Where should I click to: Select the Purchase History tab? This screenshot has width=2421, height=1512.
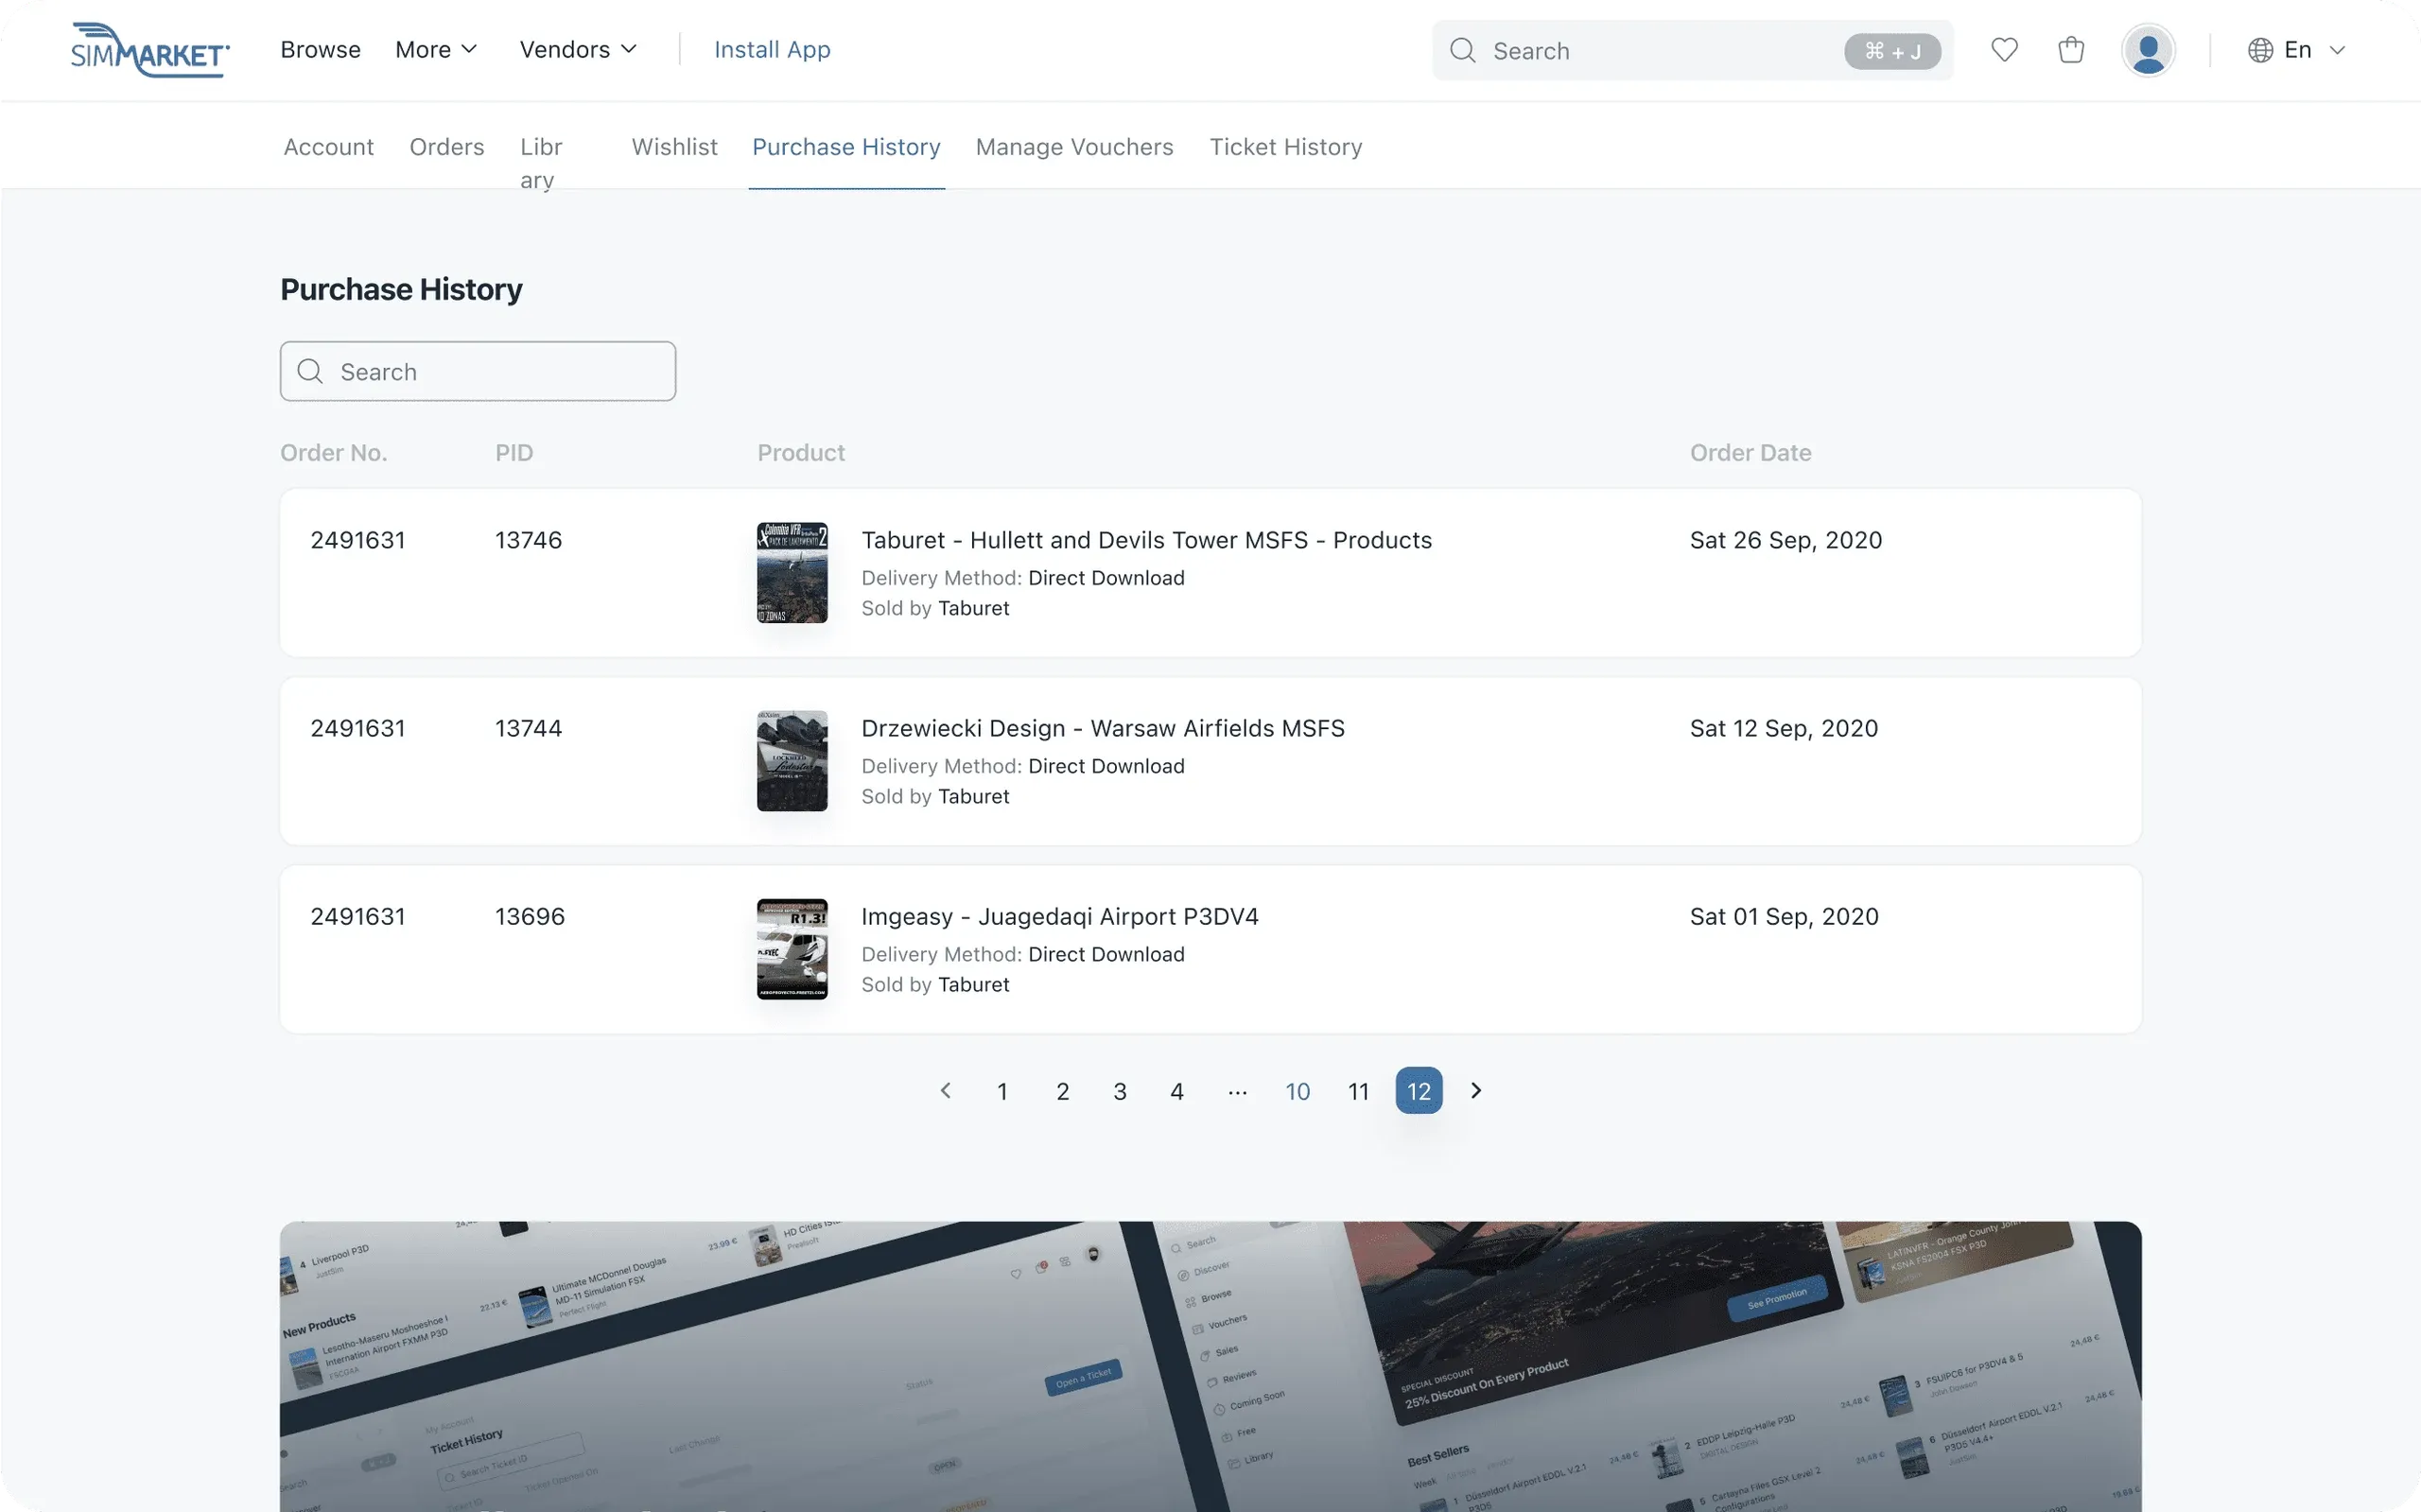[x=846, y=147]
